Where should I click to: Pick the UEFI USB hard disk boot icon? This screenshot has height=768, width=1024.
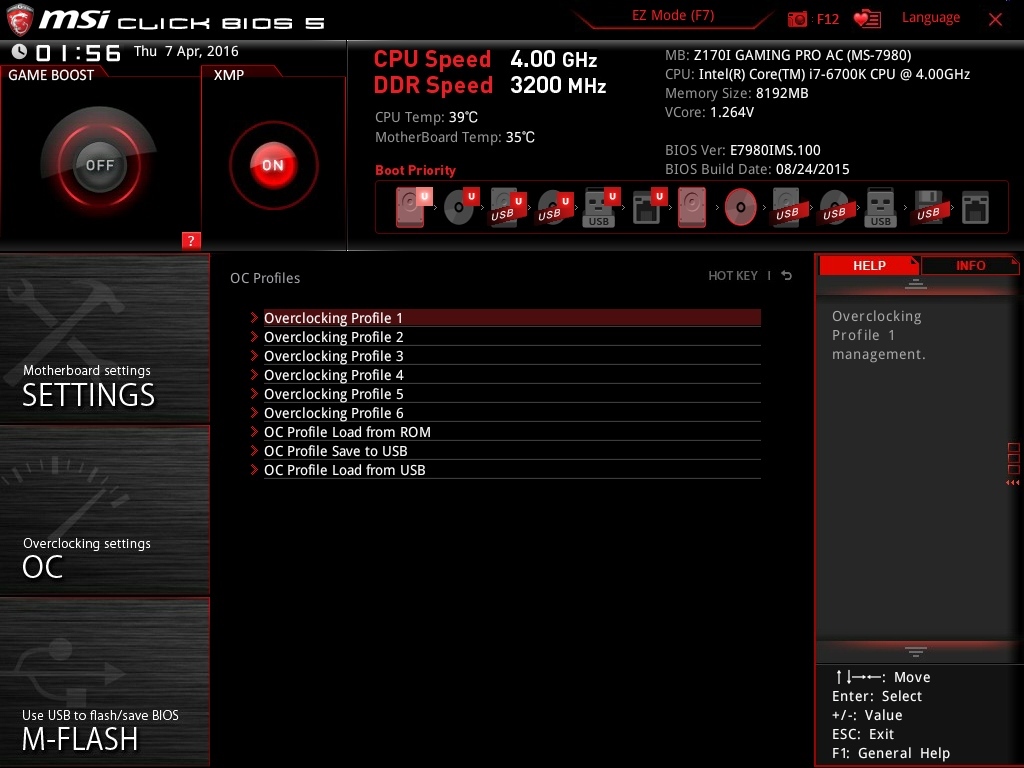pyautogui.click(x=507, y=208)
